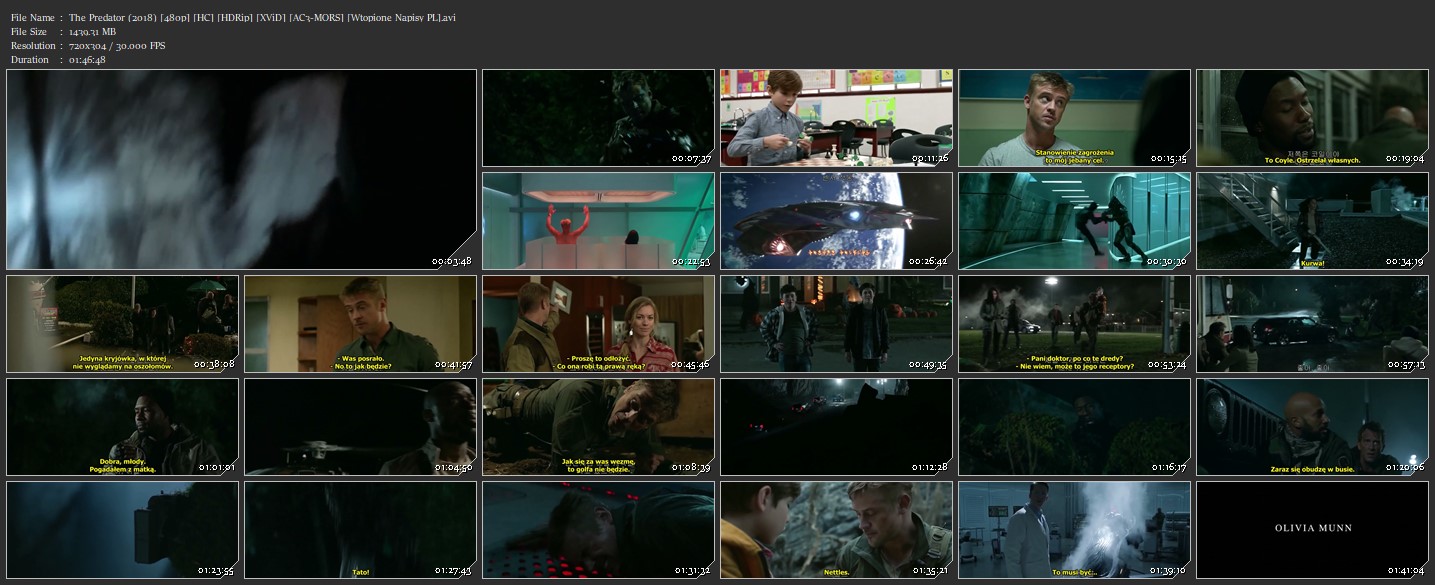This screenshot has width=1435, height=585.
Task: Click the 'Duration' label
Action: click(30, 60)
